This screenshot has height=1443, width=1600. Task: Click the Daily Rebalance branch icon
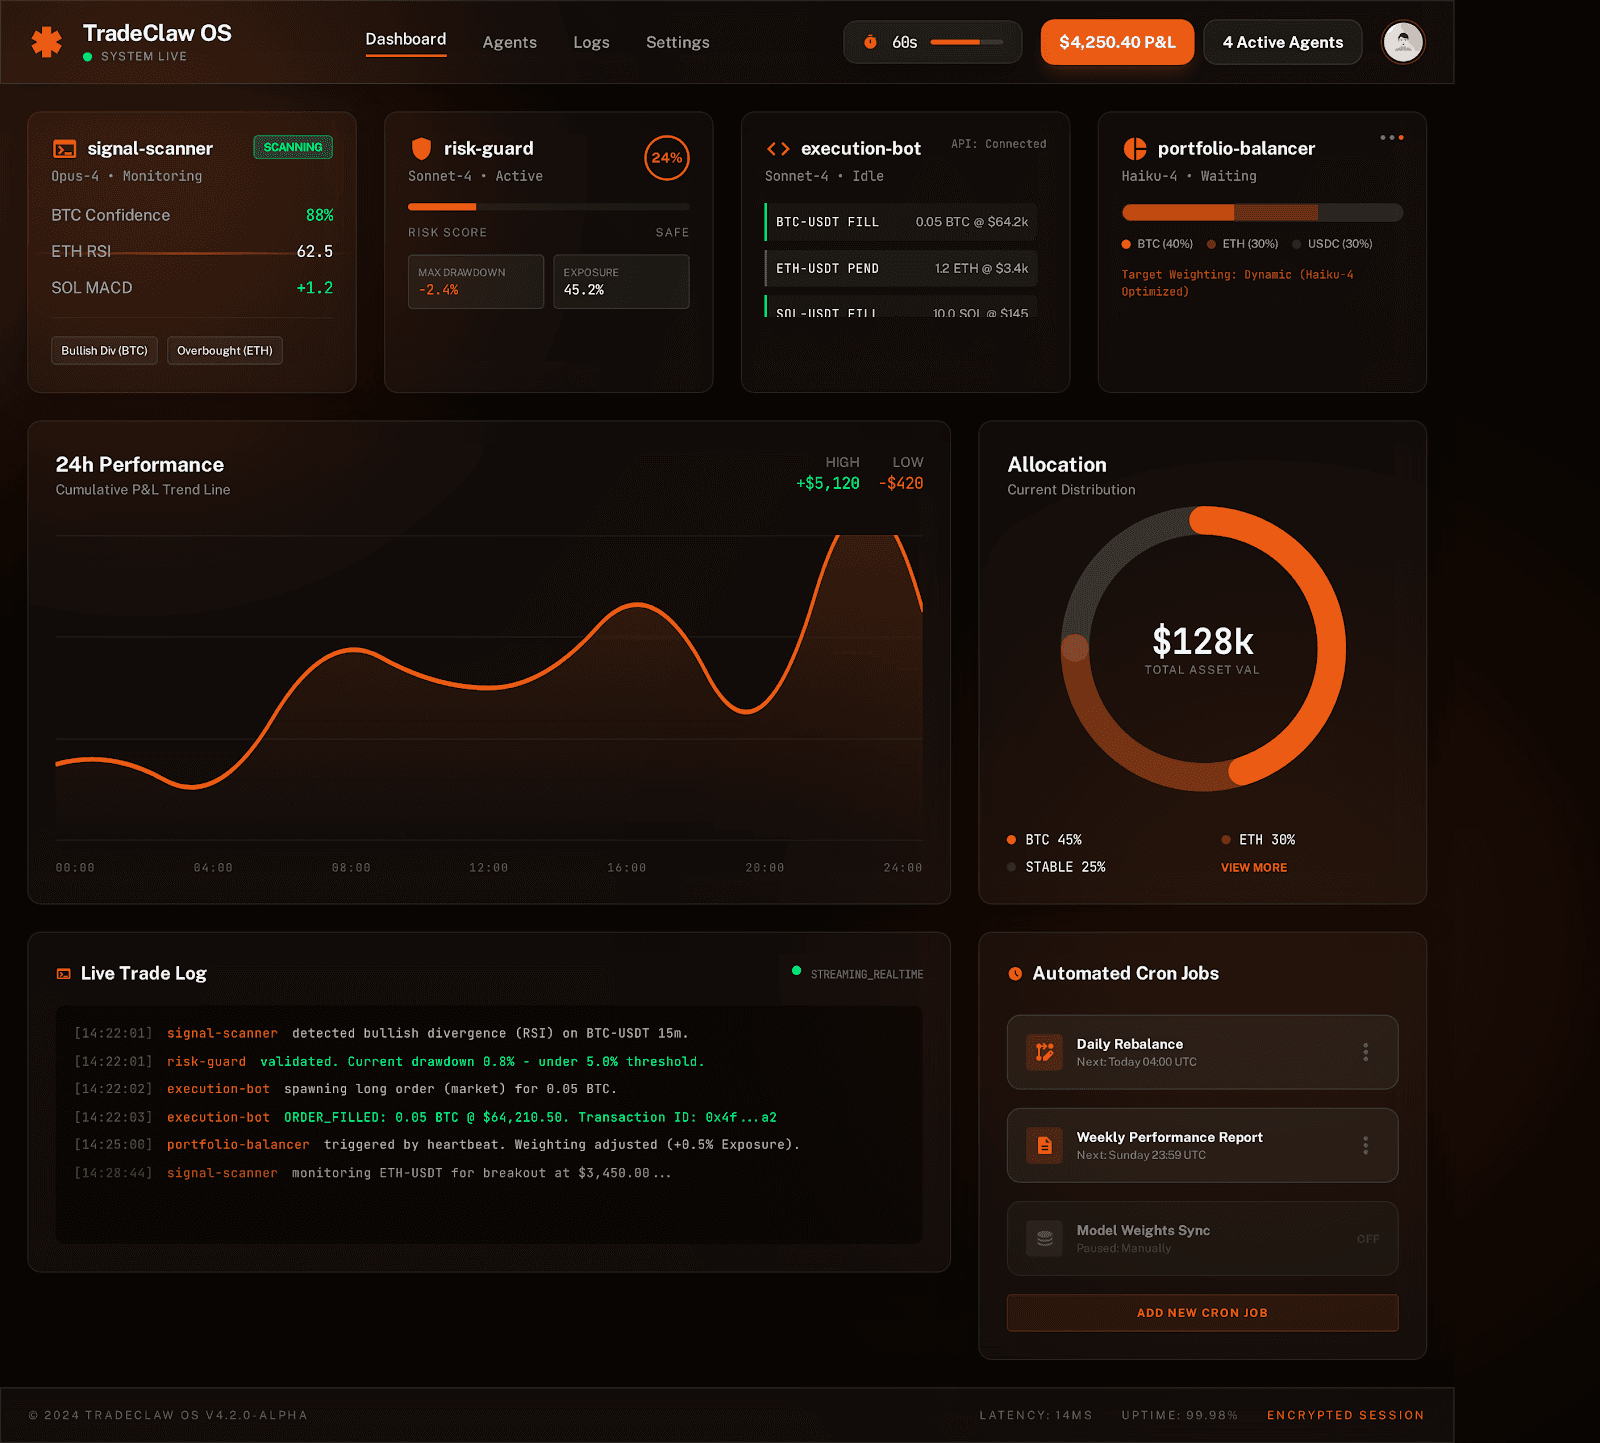(1044, 1052)
